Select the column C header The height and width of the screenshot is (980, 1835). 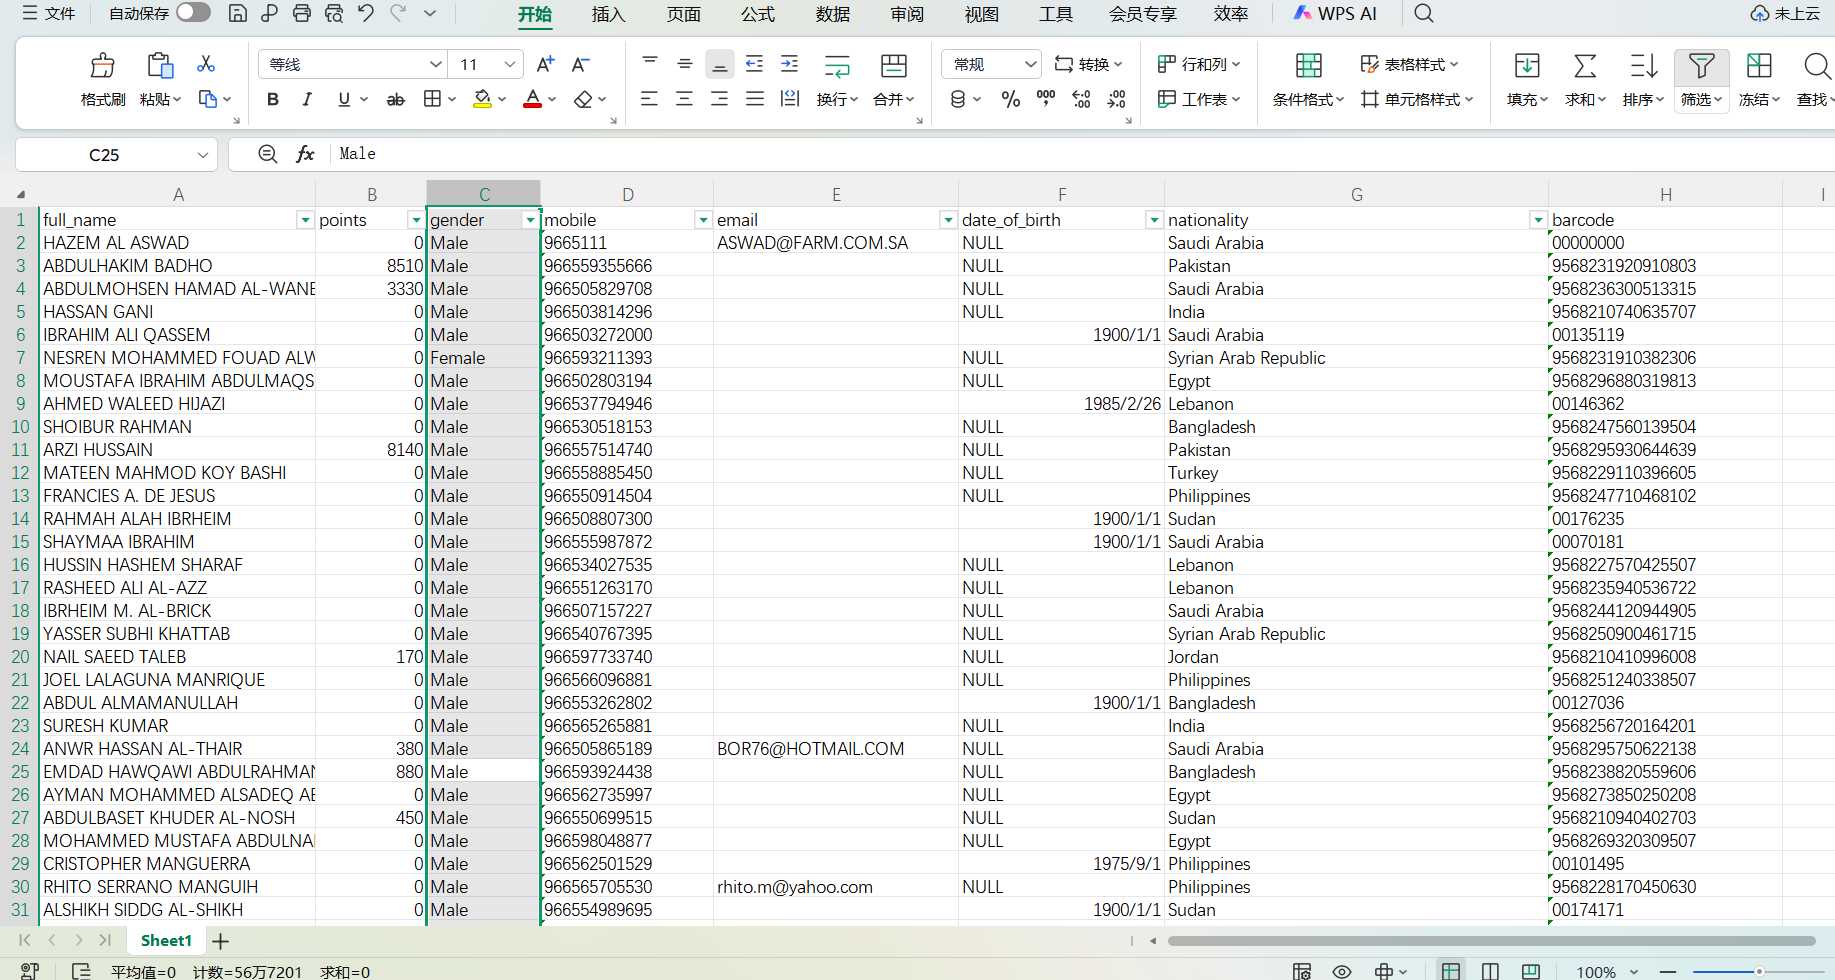484,194
